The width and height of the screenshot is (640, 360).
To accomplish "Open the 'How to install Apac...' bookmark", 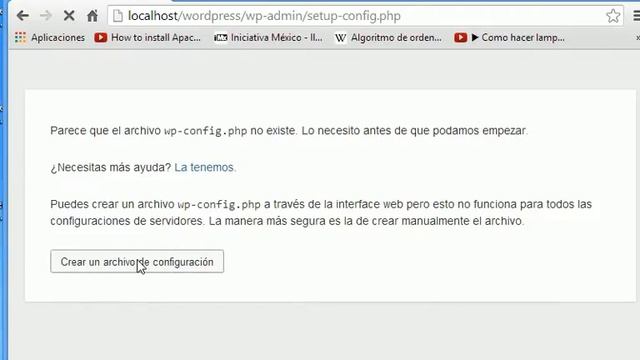I will [148, 38].
